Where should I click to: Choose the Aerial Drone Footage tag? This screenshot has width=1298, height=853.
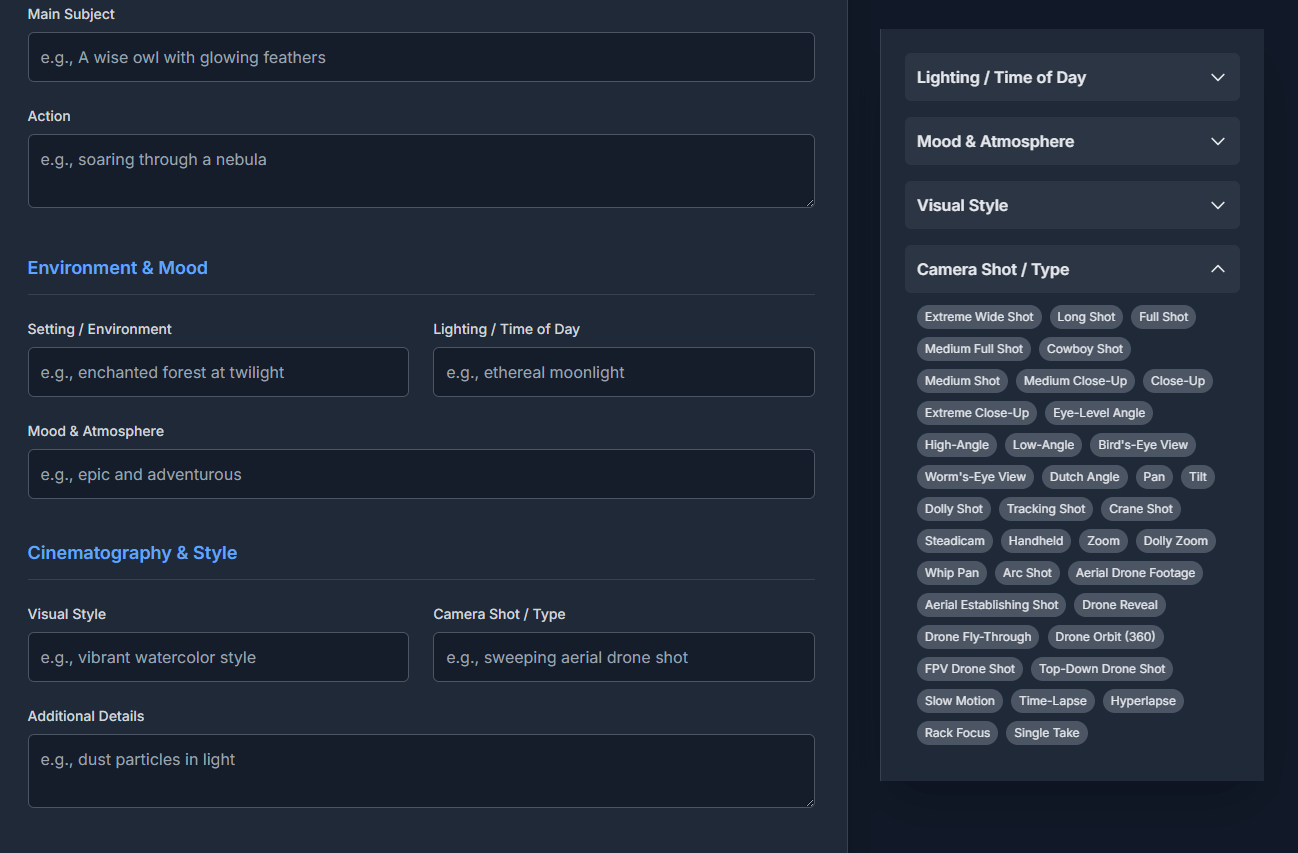pos(1134,572)
